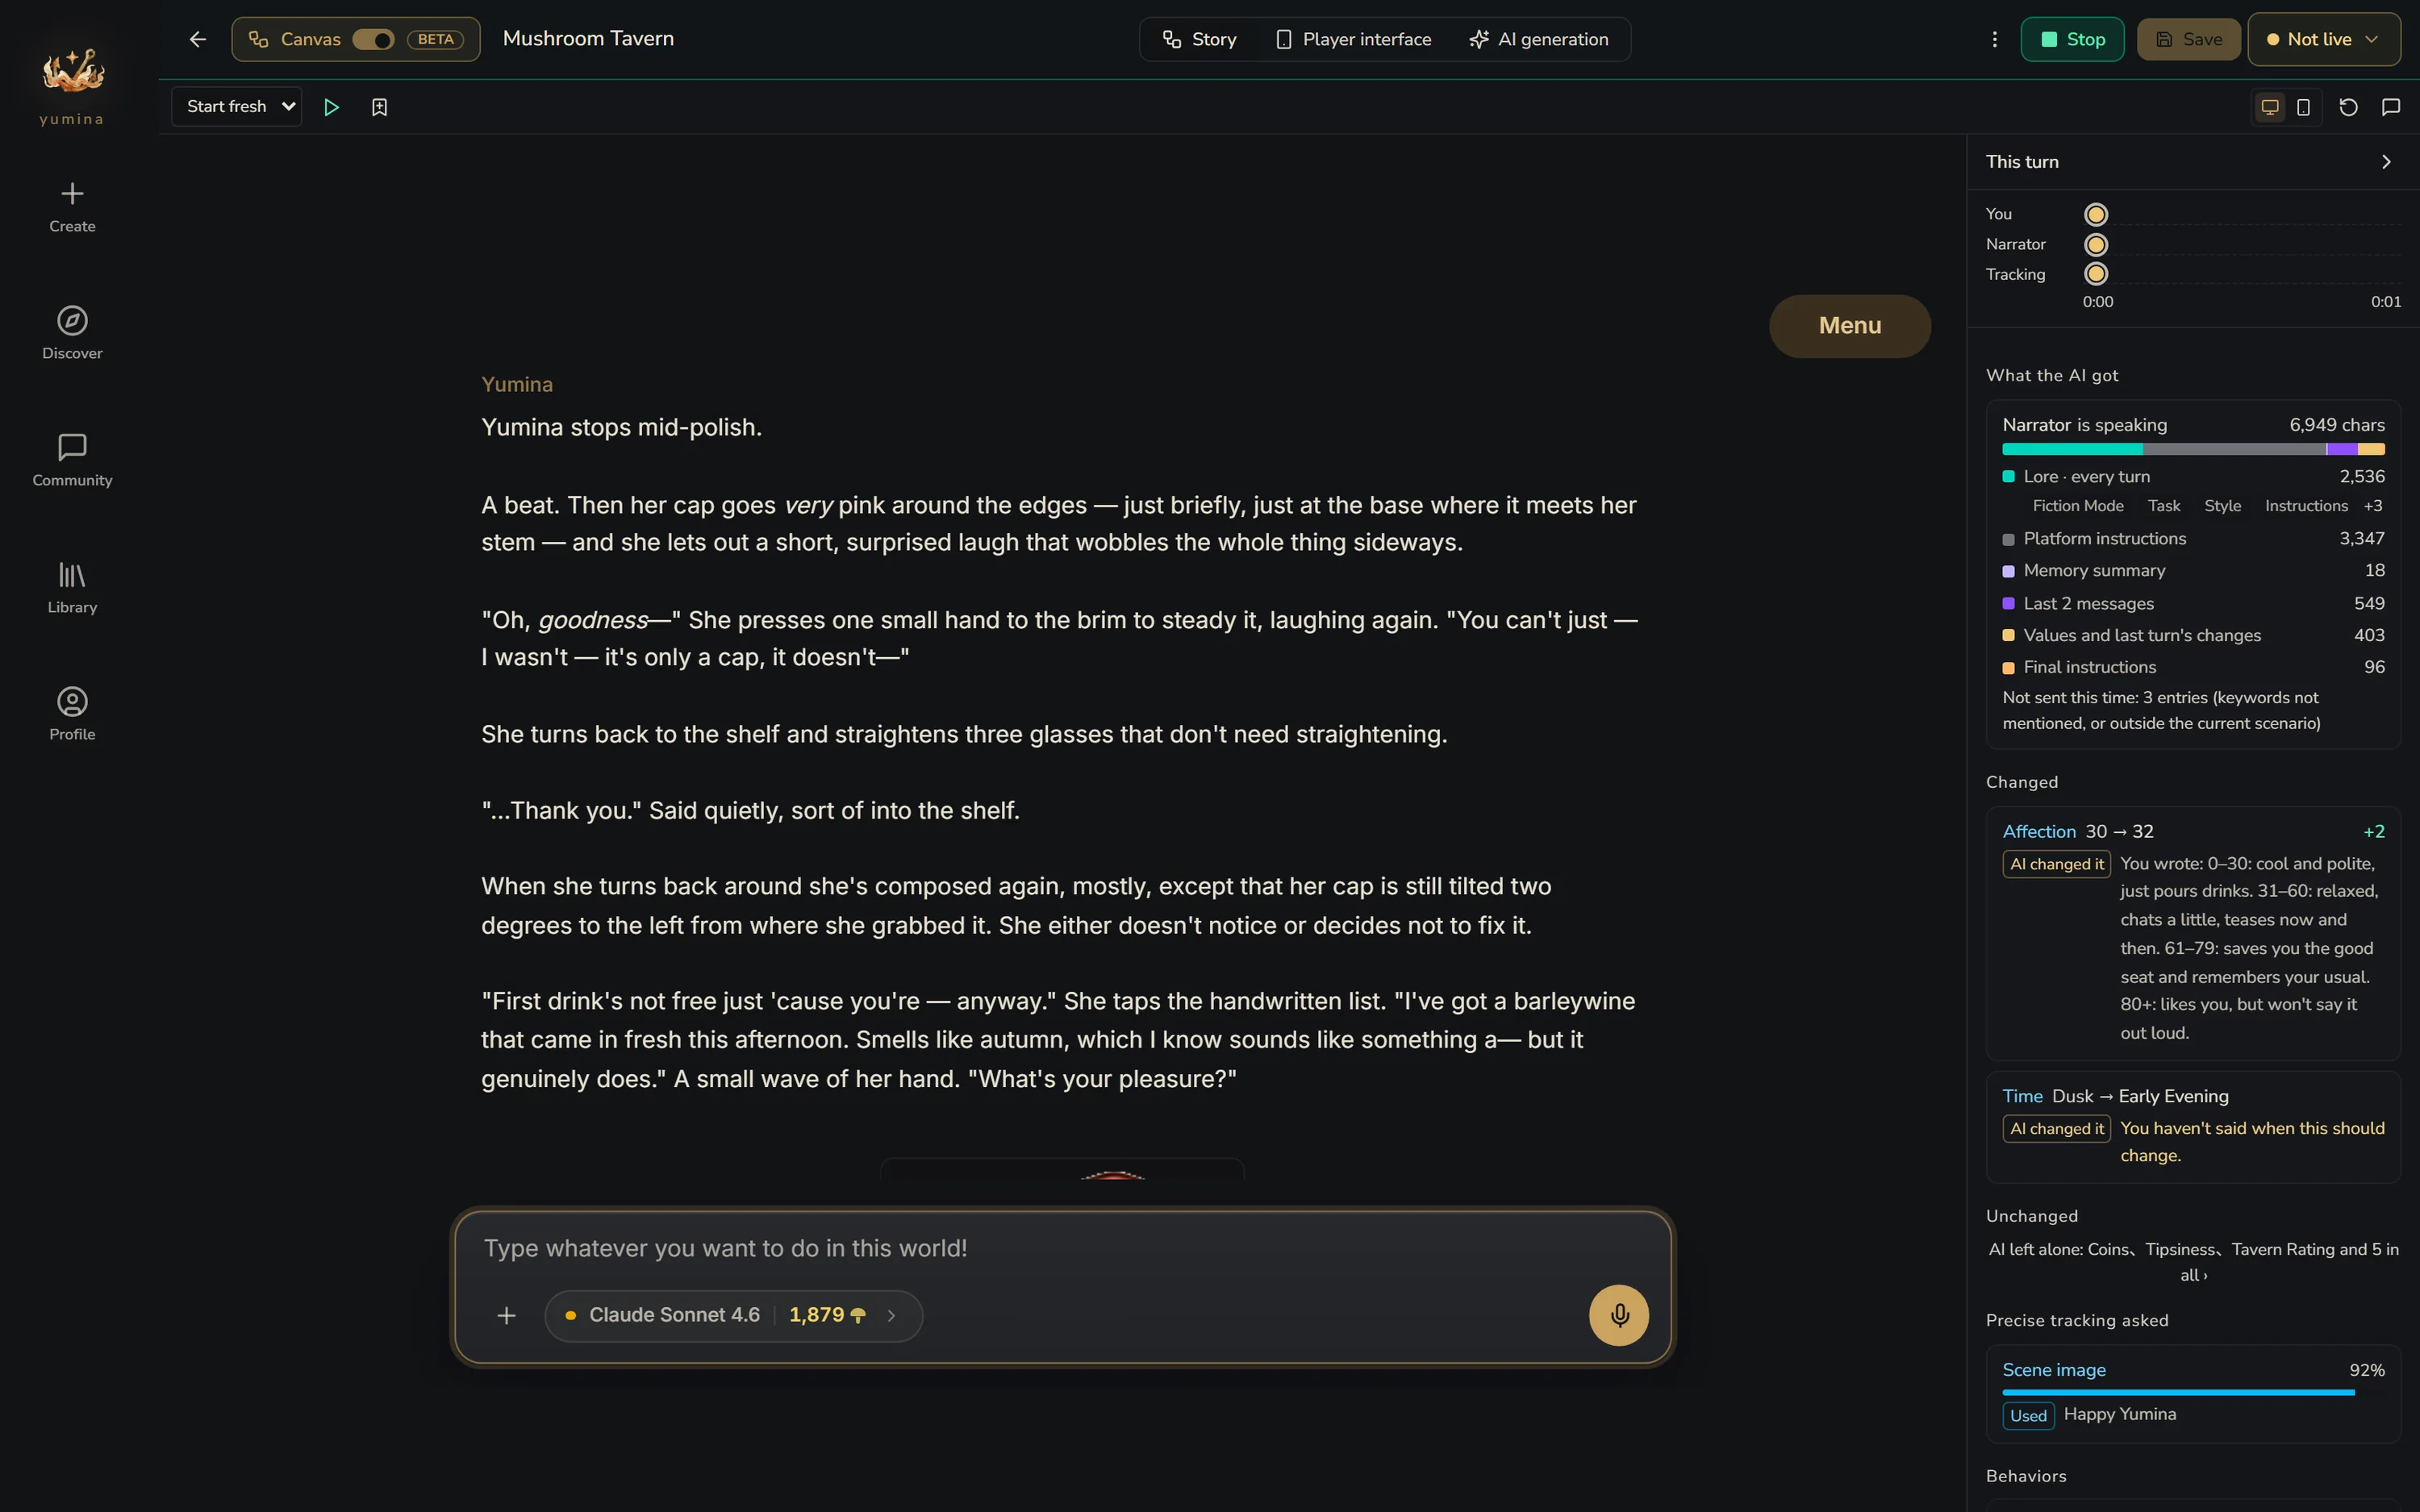This screenshot has height=1512, width=2420.
Task: Click the green play icon
Action: (x=331, y=107)
